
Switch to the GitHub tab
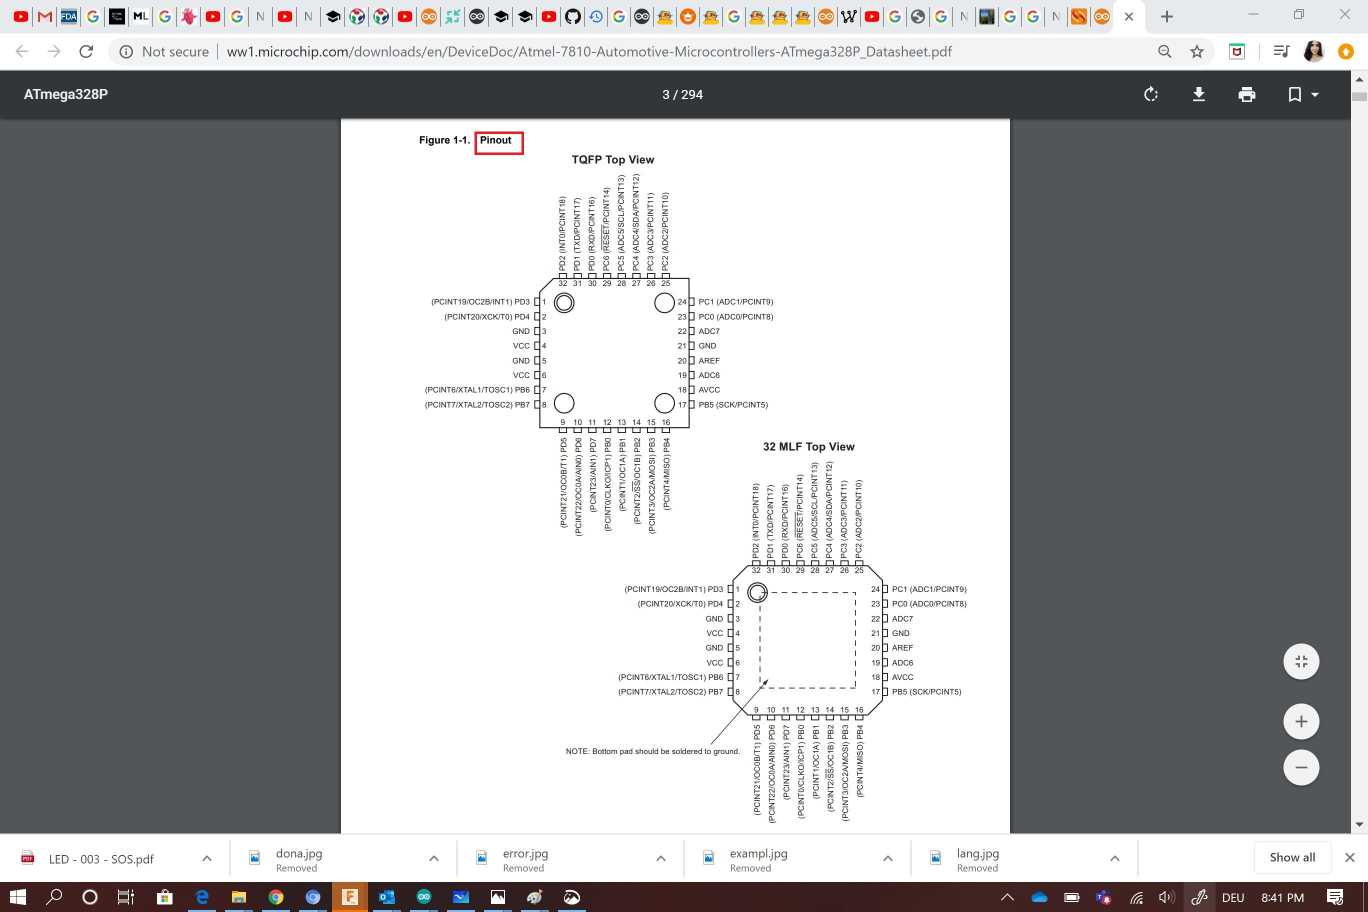[572, 16]
